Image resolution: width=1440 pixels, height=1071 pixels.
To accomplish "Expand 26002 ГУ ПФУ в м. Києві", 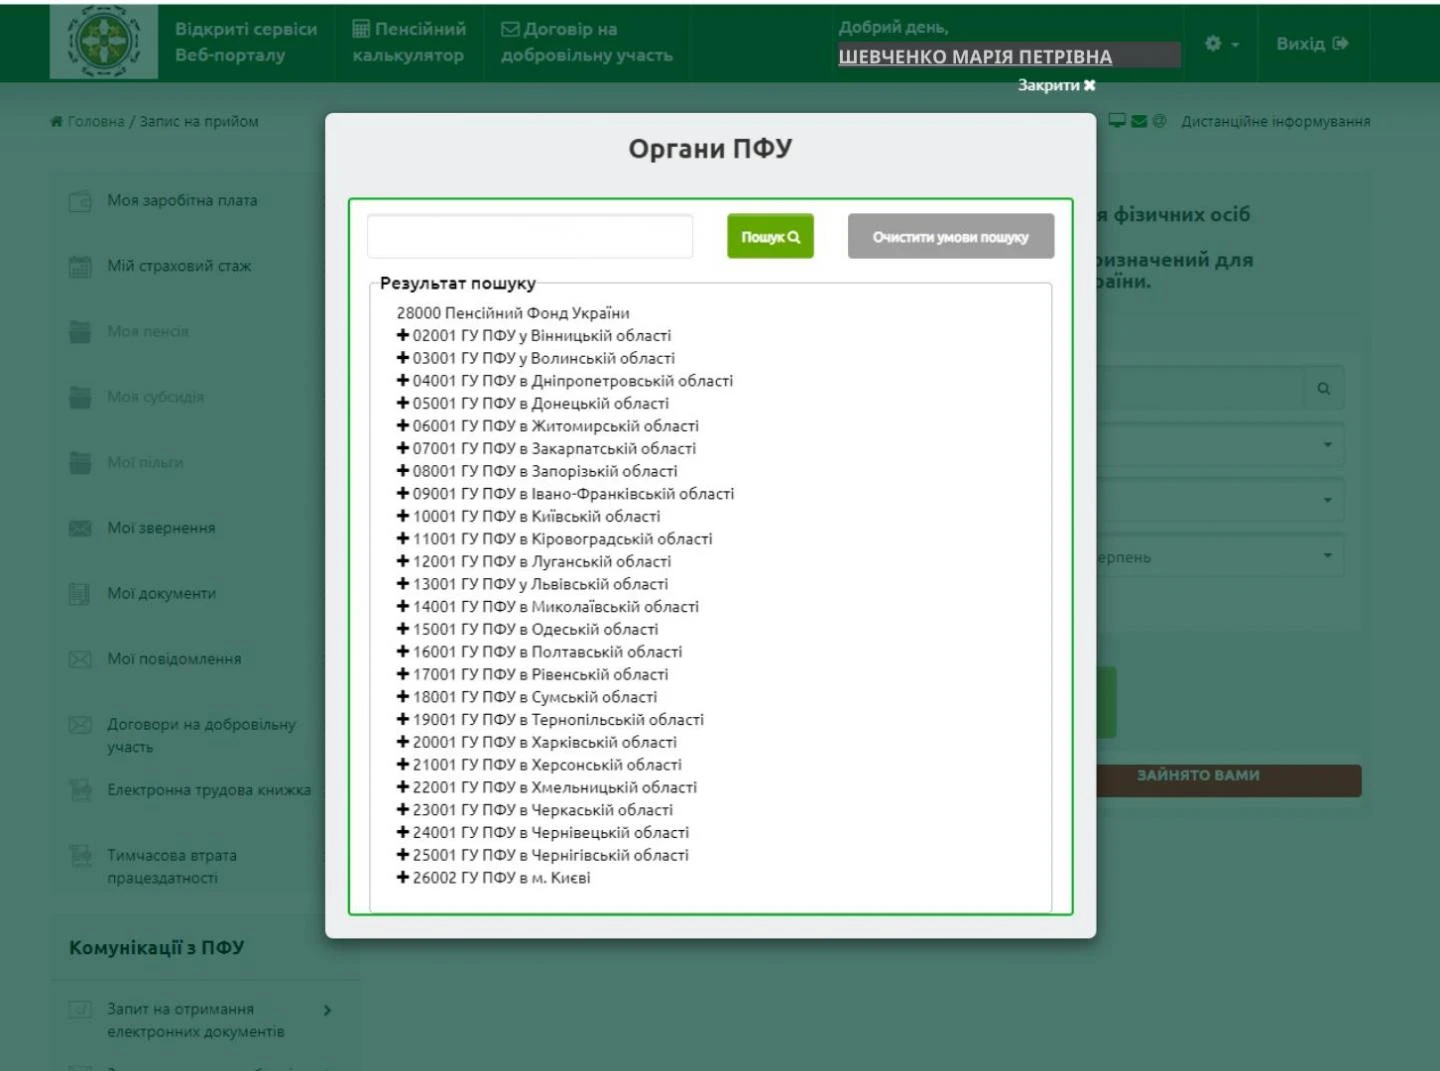I will (403, 877).
